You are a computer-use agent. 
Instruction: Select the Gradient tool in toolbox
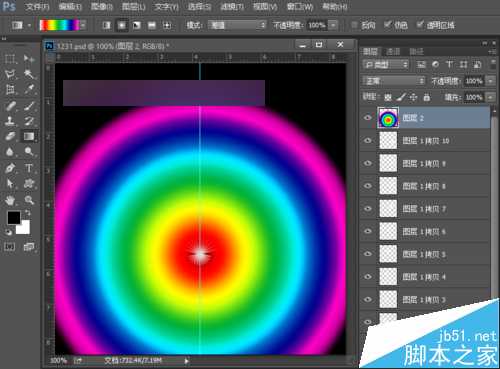click(x=29, y=136)
